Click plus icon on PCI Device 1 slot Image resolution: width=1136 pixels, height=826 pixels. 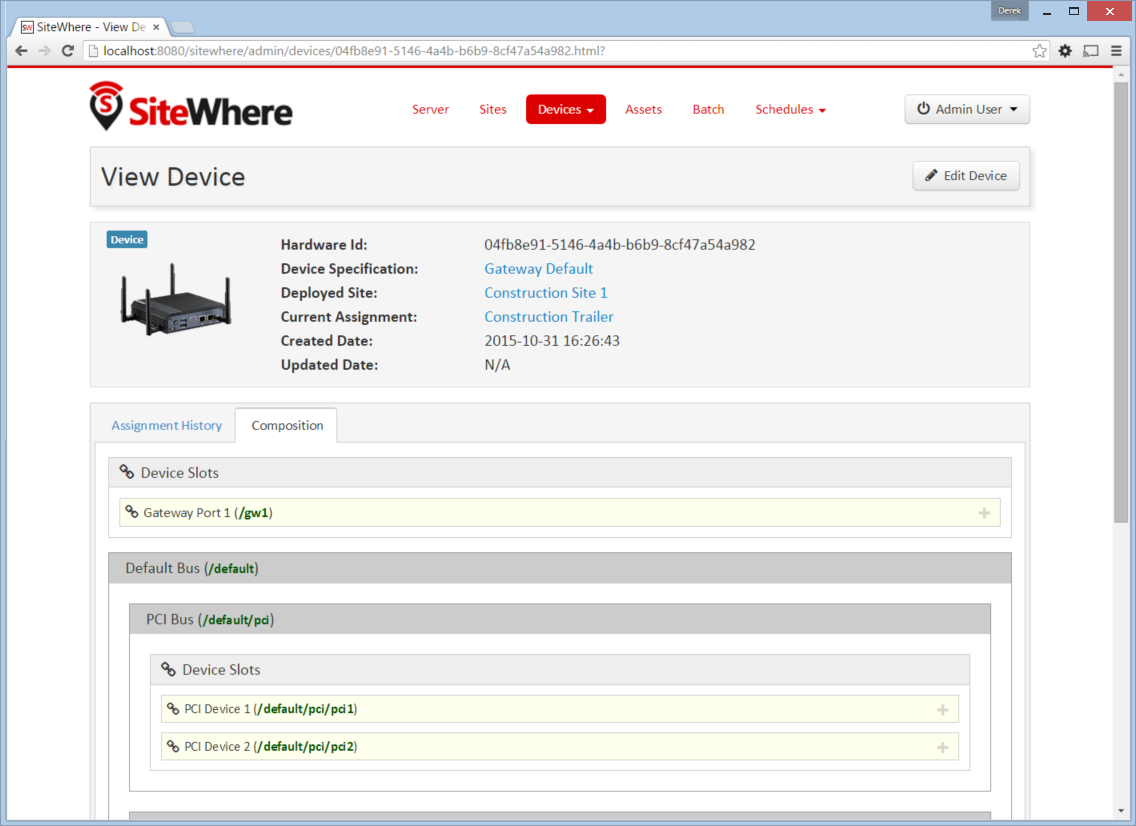click(943, 709)
